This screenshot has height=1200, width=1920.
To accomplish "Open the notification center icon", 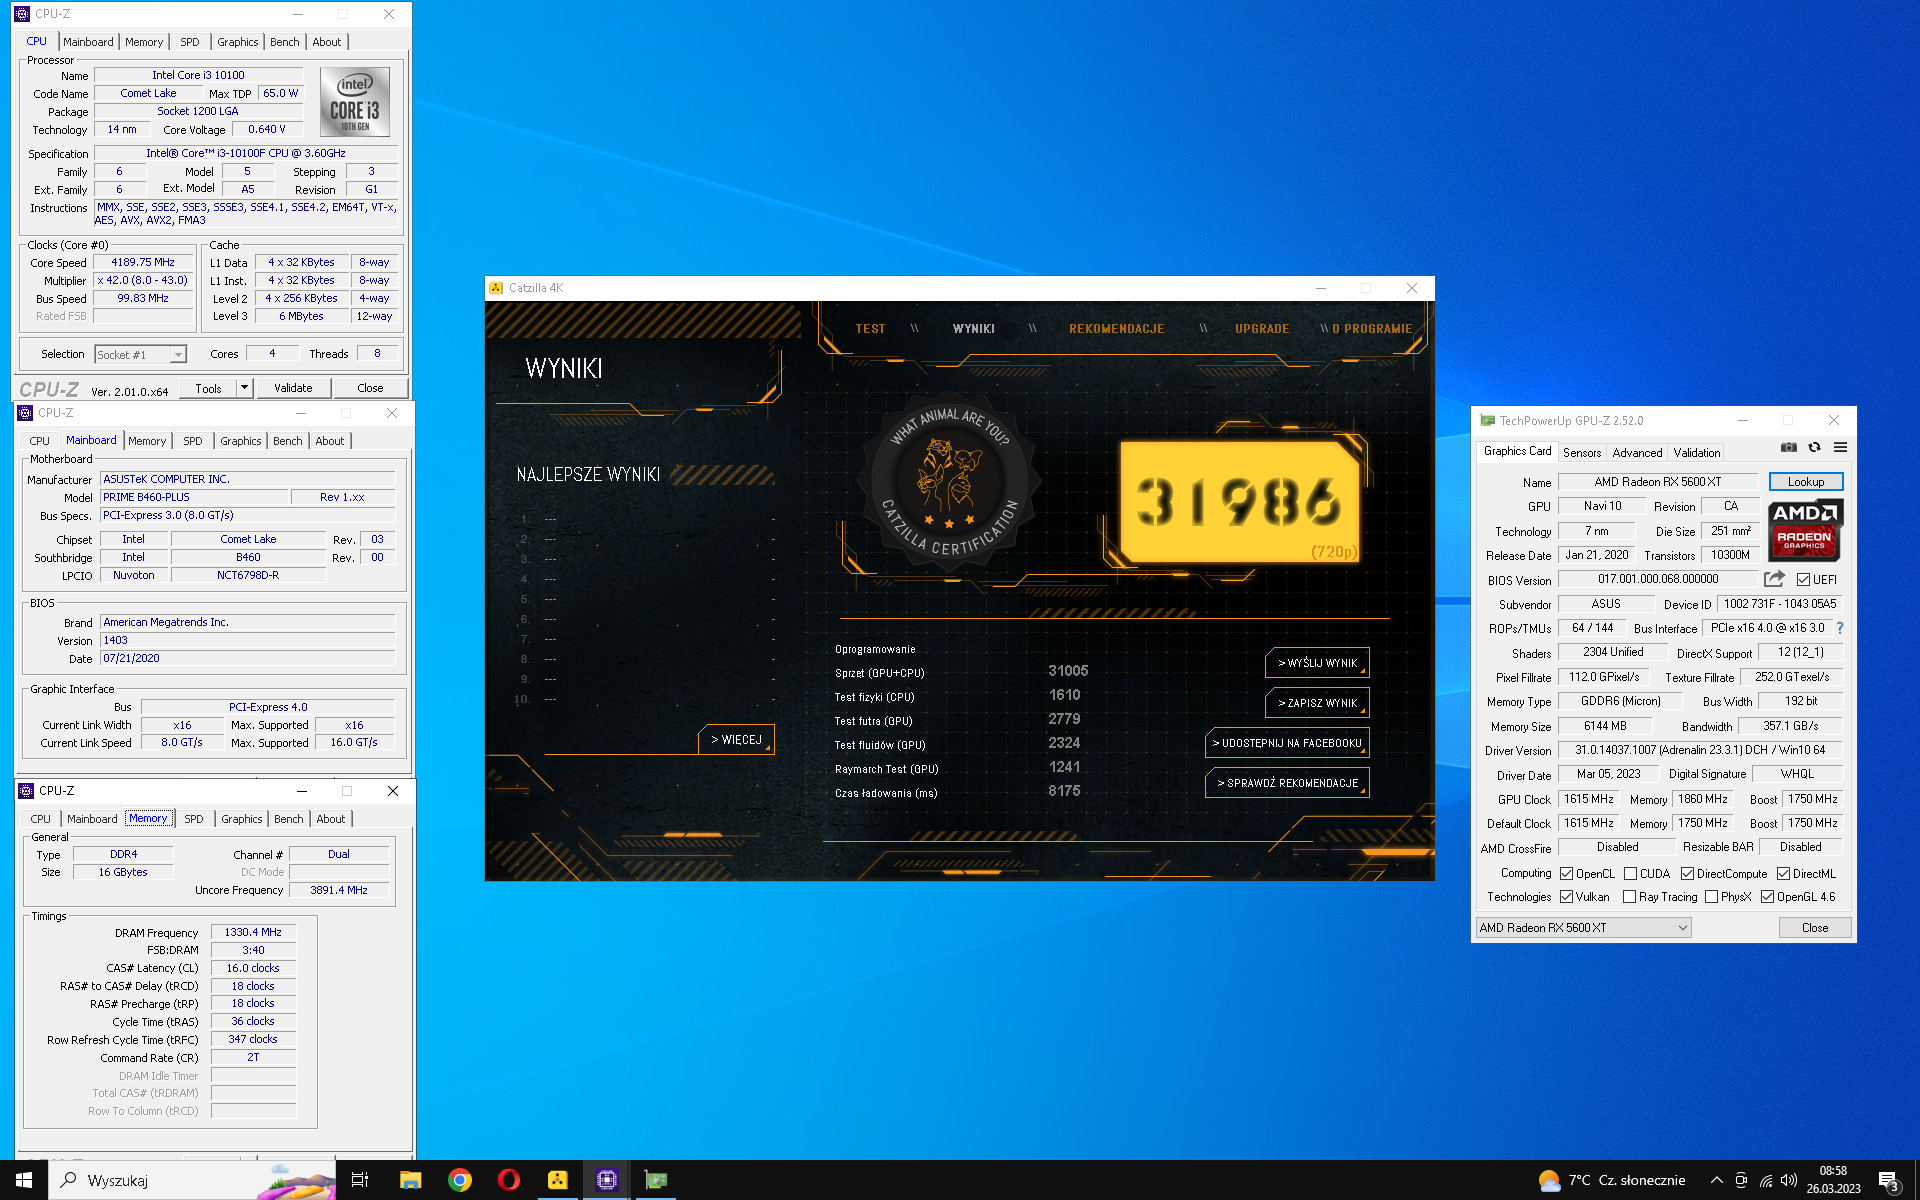I will (1888, 1181).
